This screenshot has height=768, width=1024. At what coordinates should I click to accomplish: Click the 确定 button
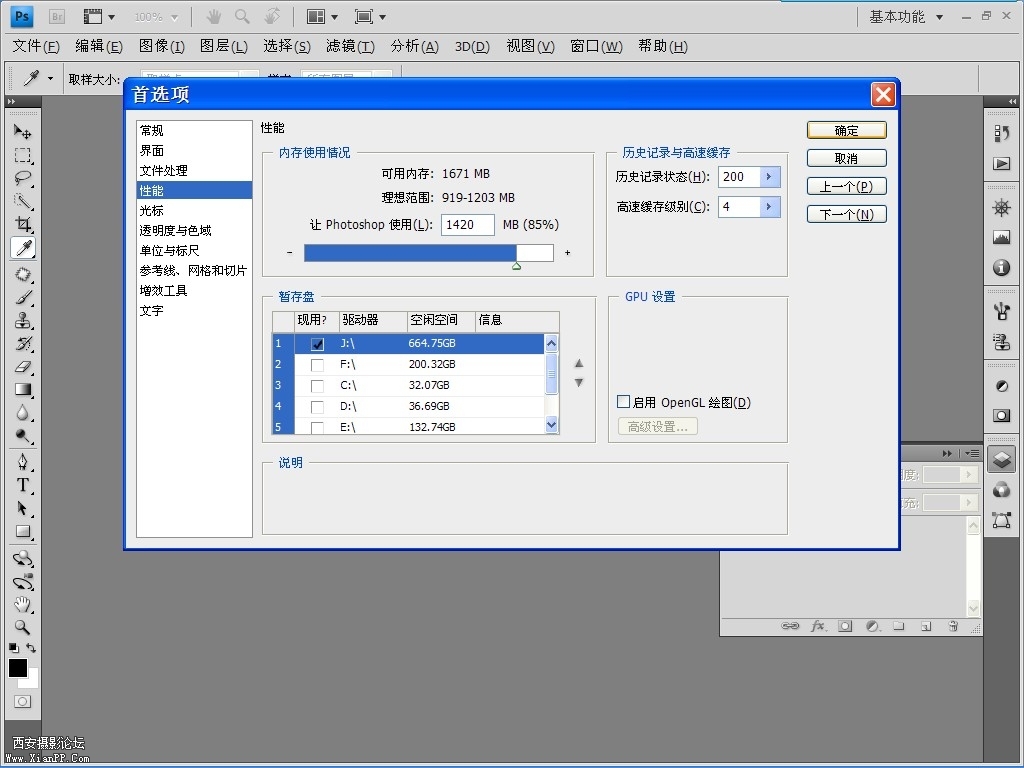point(846,130)
